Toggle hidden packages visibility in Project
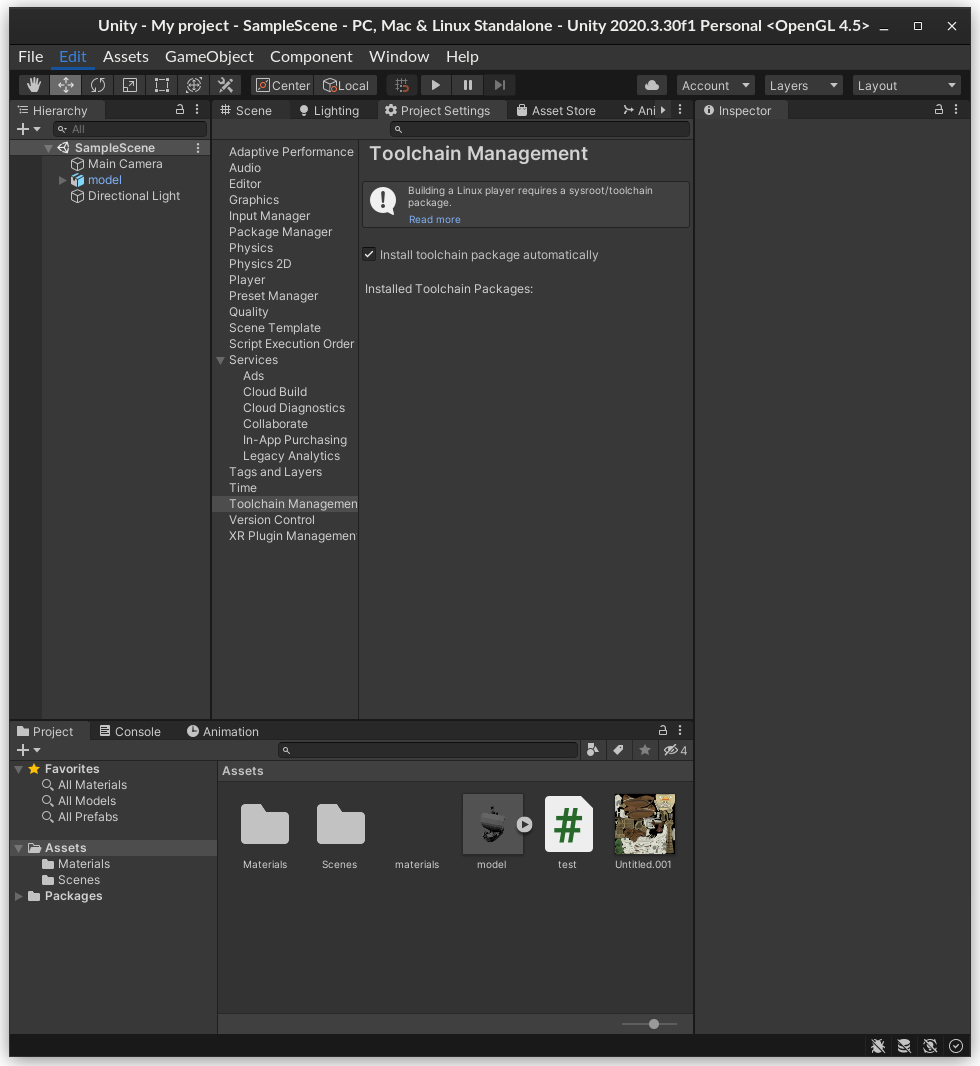Screen dimensions: 980x1066 [675, 750]
